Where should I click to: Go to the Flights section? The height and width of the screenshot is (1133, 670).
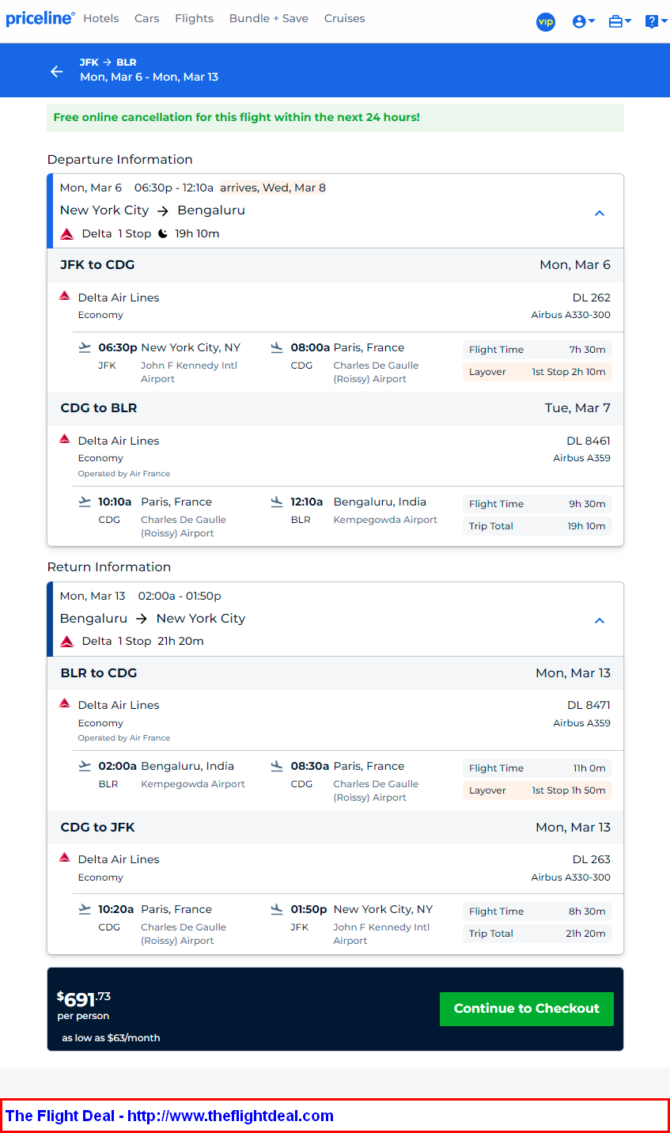194,19
